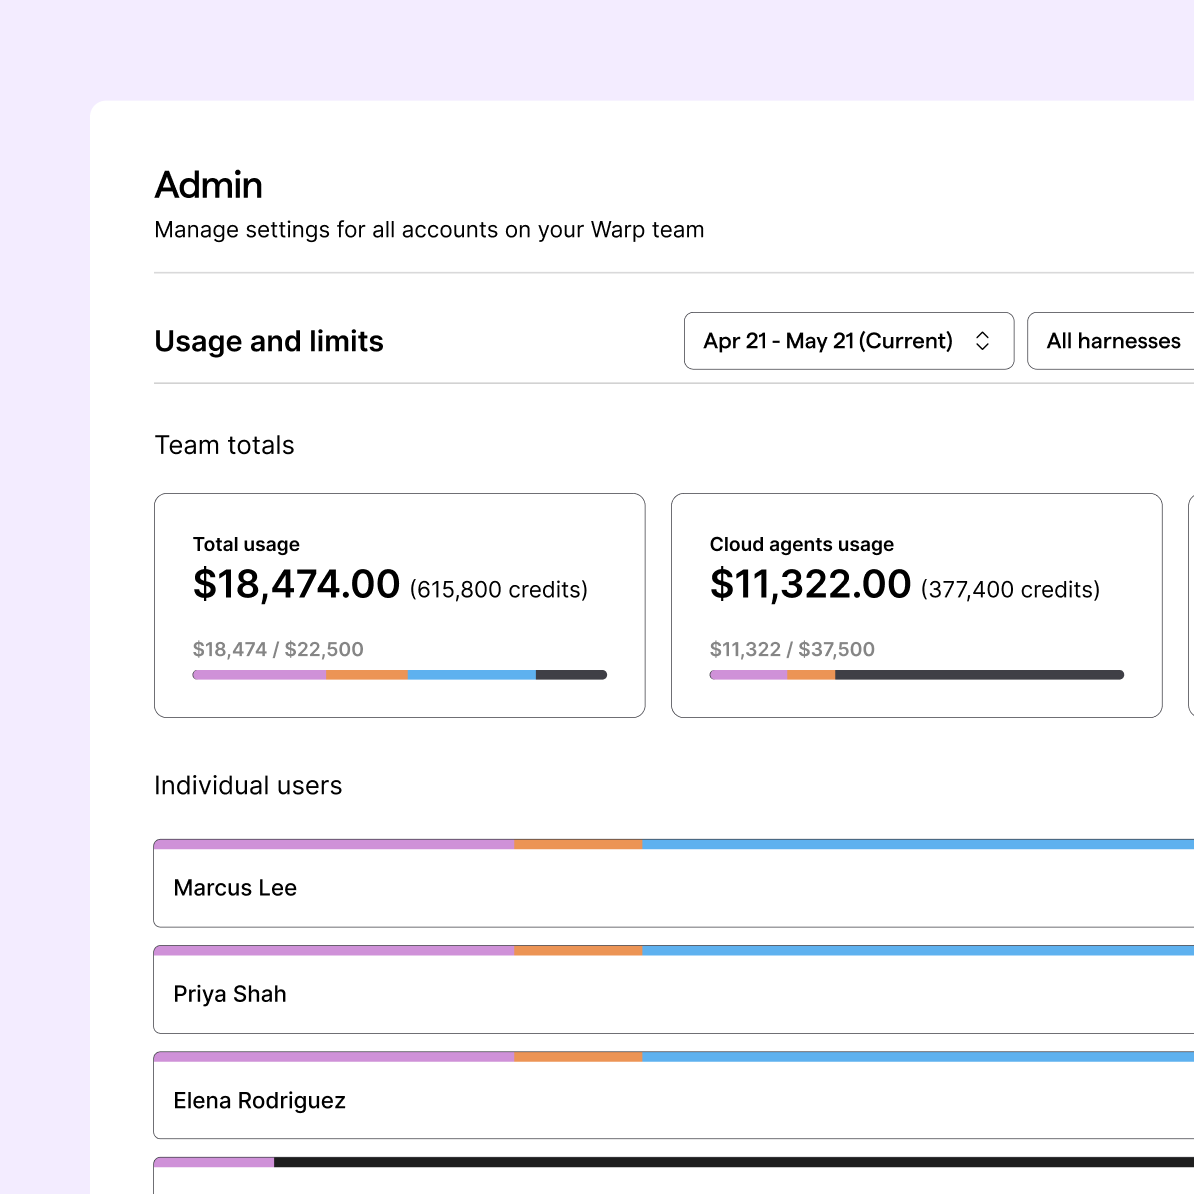This screenshot has width=1194, height=1194.
Task: Open Marcus Lee user row
Action: click(674, 883)
